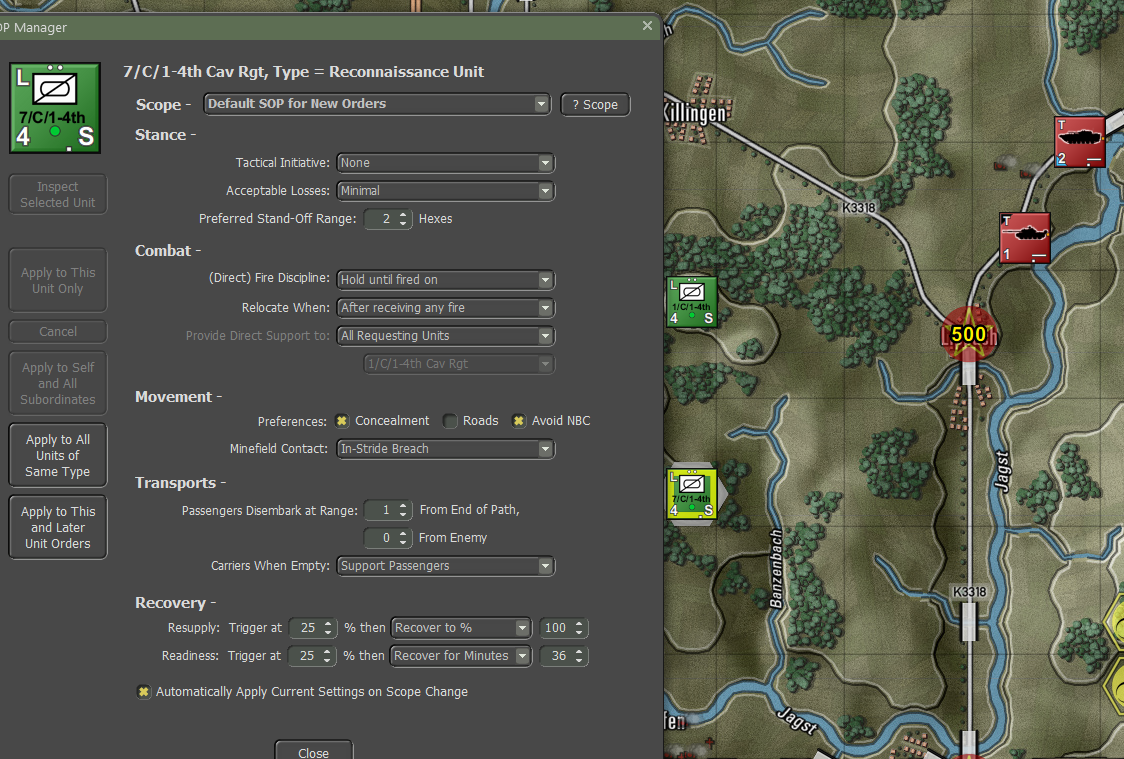Select the yellow highlighted 7/C/1-4th unit on map
This screenshot has height=759, width=1124.
coord(692,494)
